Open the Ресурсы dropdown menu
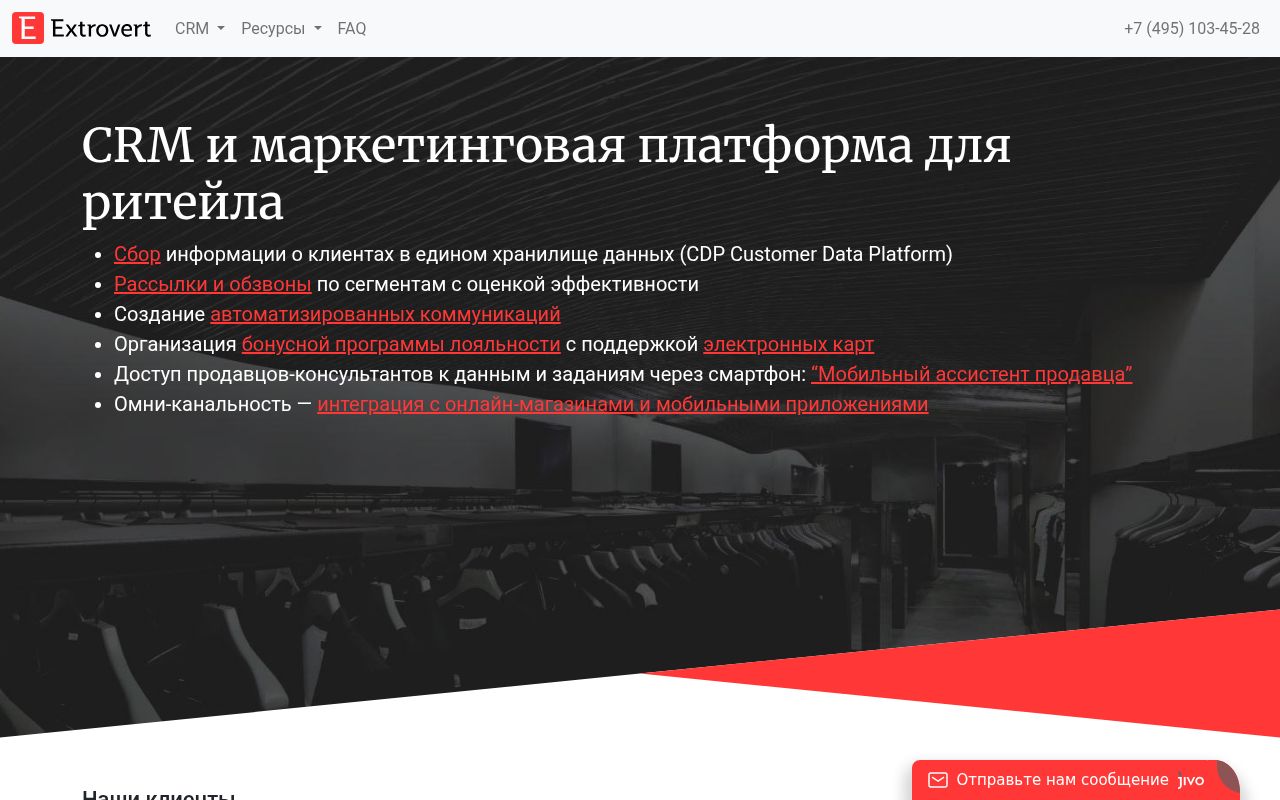 (x=281, y=28)
